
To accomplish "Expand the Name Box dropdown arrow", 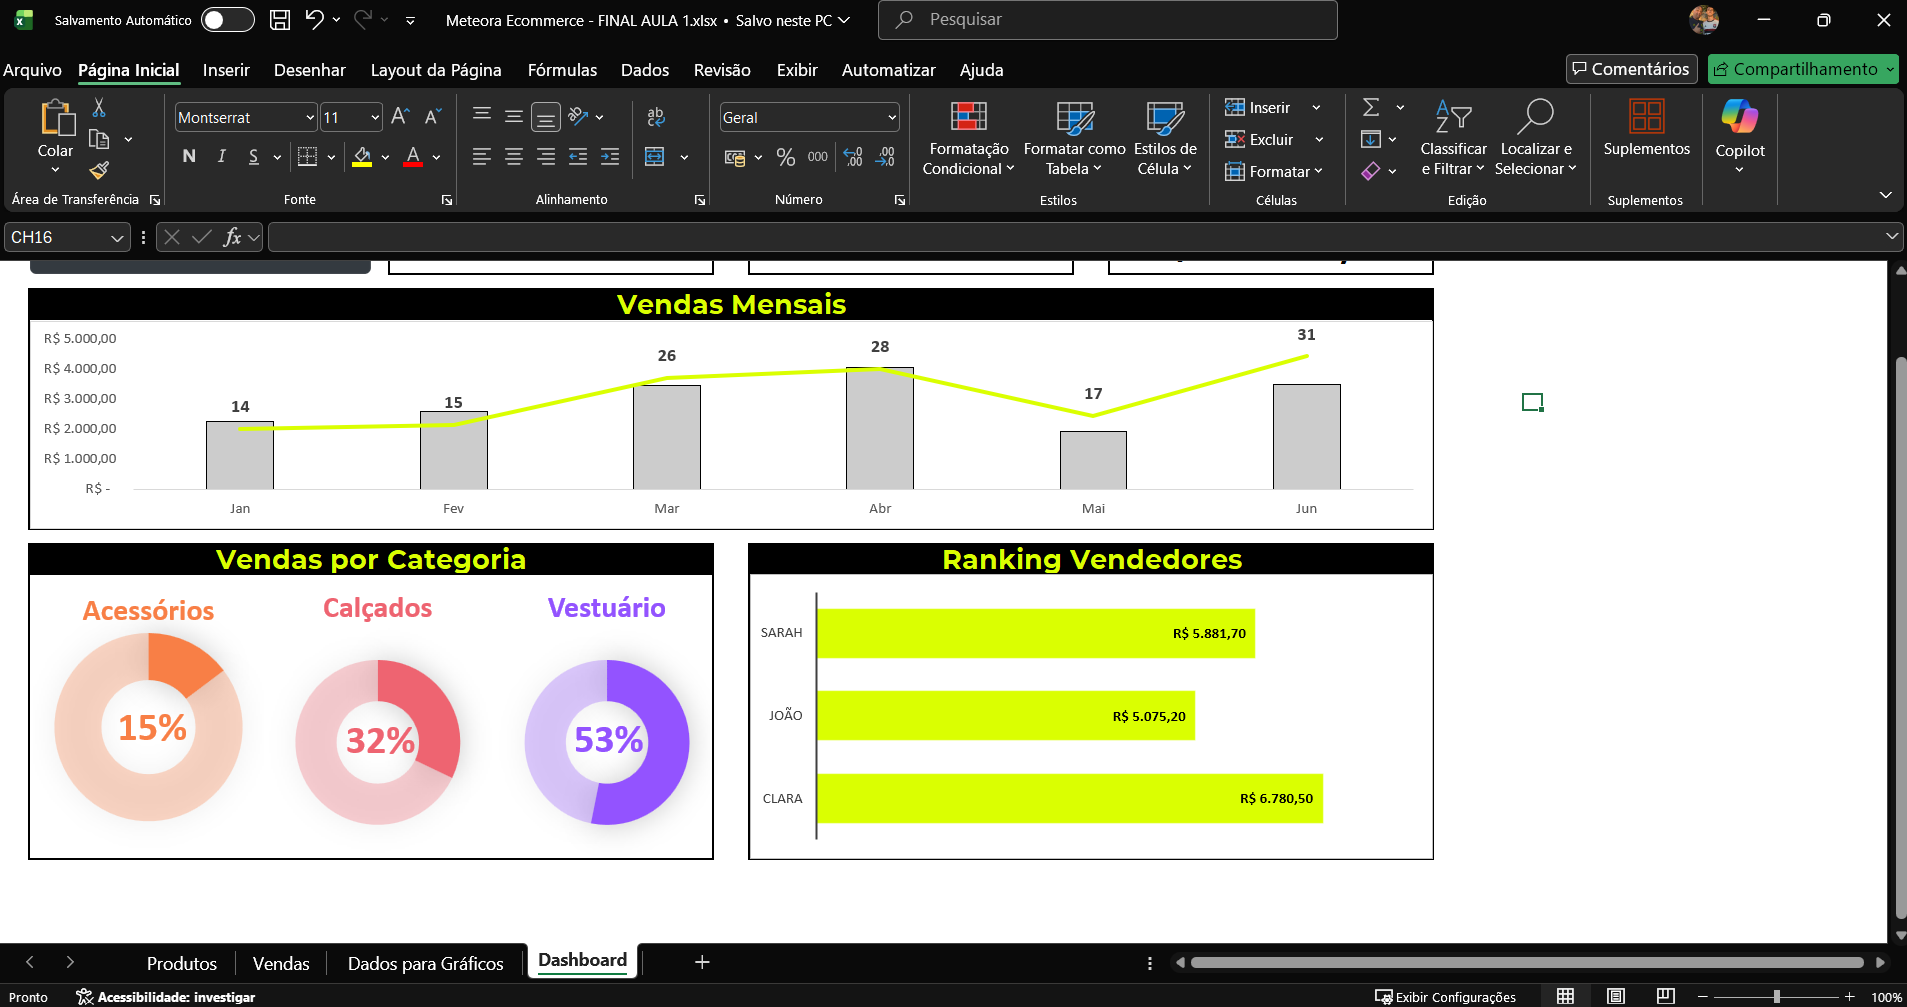I will [117, 238].
